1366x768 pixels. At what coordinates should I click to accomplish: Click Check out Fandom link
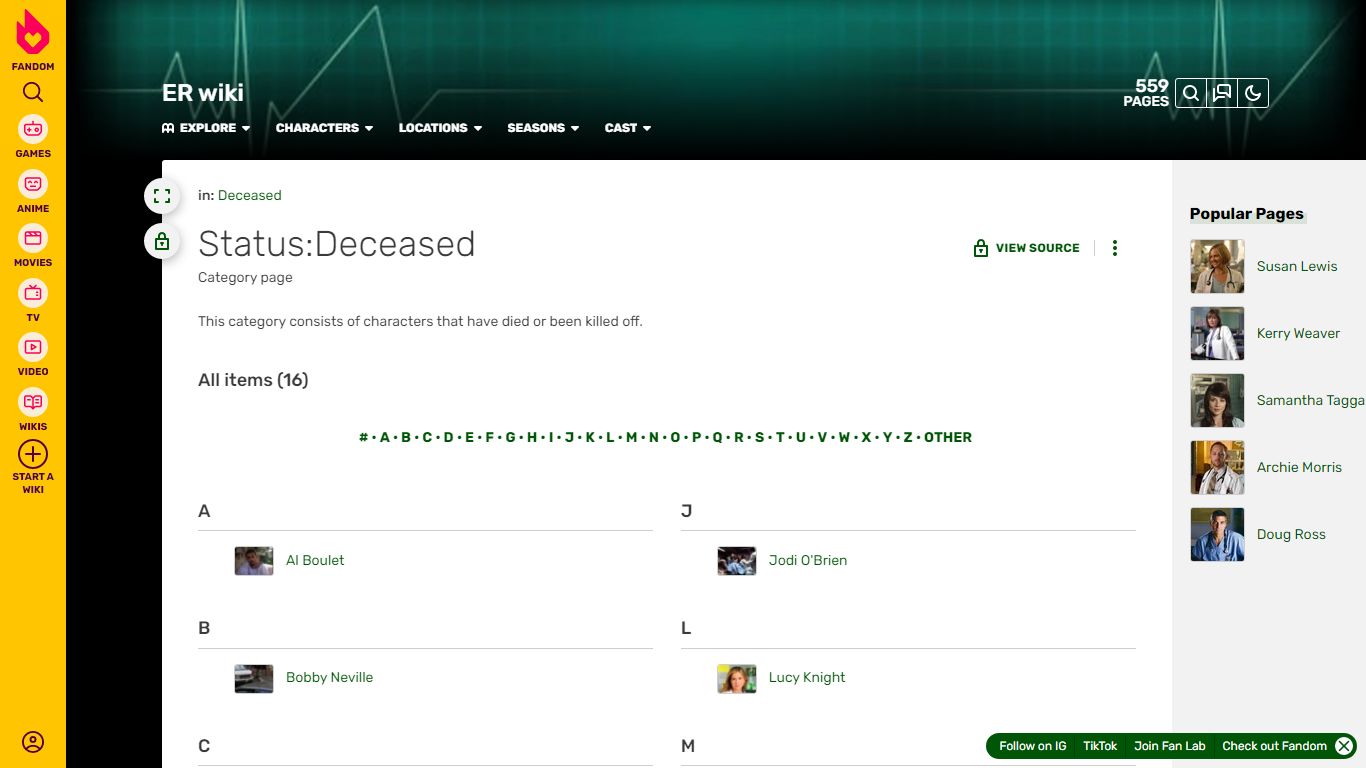1274,746
